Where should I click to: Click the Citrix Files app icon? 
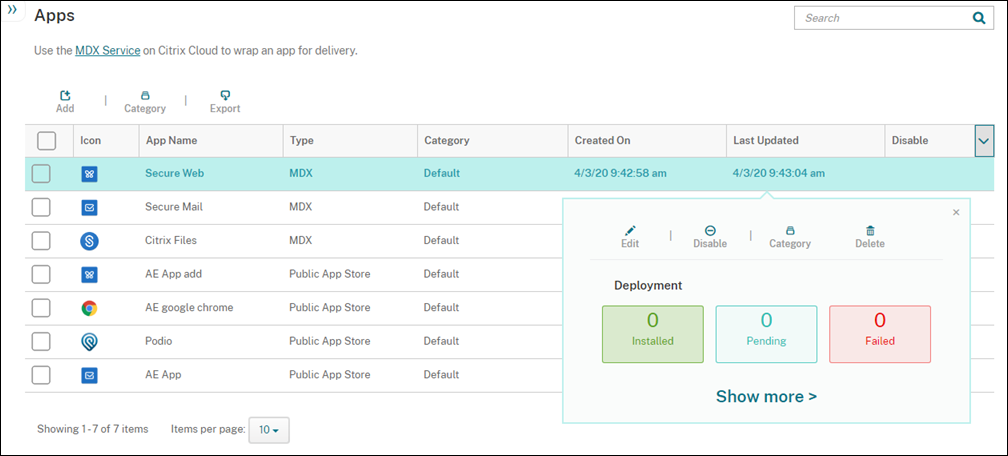coord(89,241)
